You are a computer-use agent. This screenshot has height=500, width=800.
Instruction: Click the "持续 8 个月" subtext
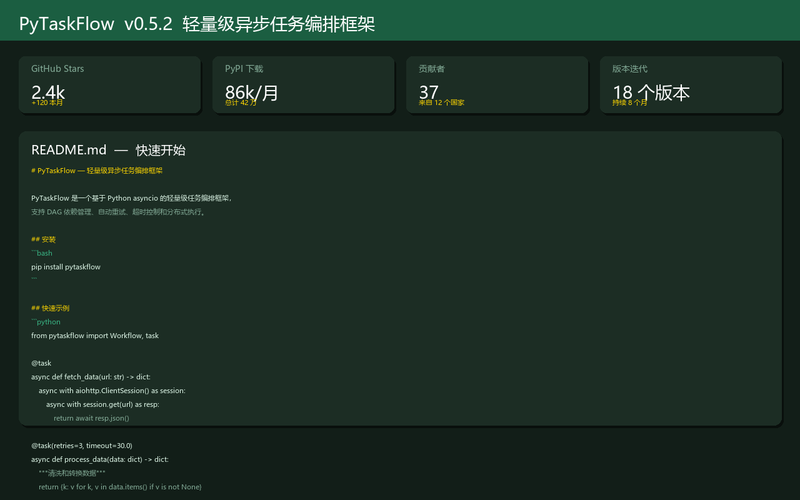click(x=630, y=103)
